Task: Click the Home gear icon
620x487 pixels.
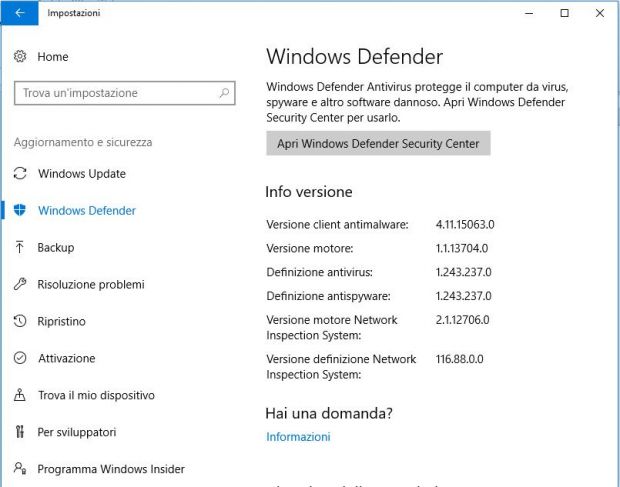Action: click(x=20, y=57)
